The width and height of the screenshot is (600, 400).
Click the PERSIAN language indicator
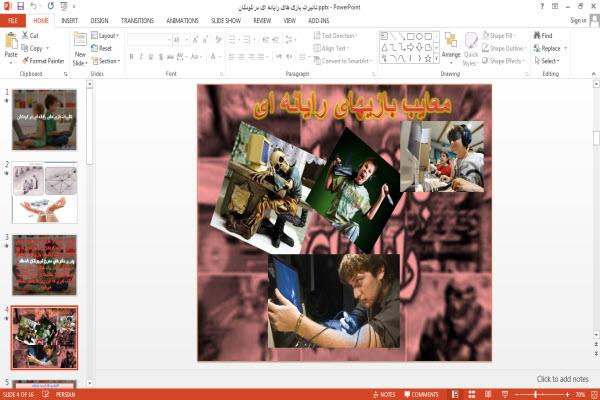click(x=65, y=394)
